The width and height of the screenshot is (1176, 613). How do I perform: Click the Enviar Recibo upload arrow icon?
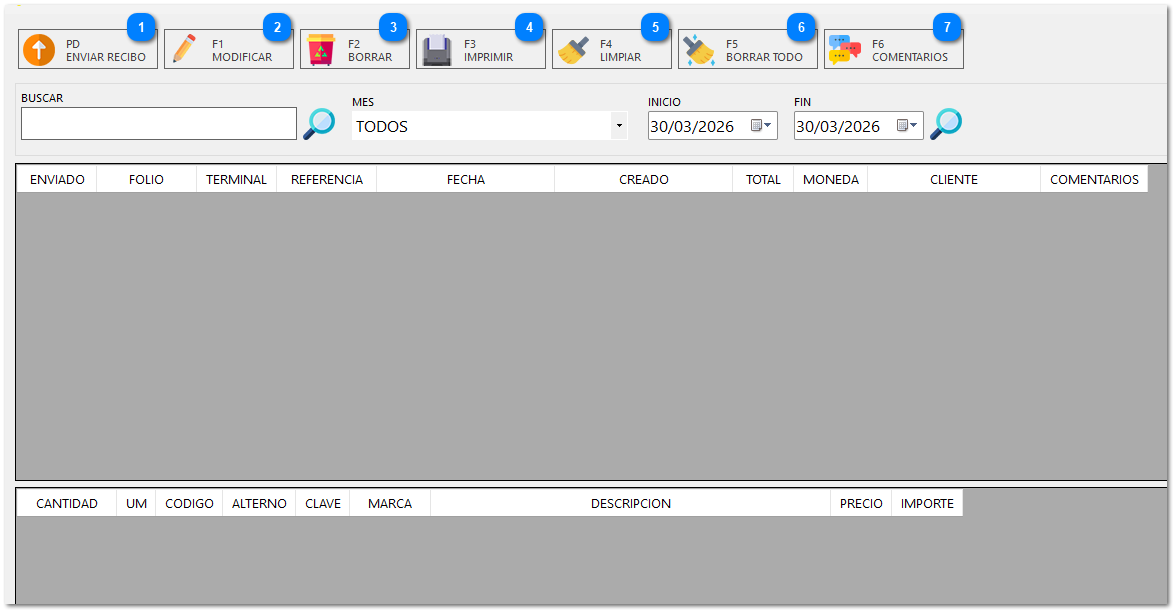[39, 50]
